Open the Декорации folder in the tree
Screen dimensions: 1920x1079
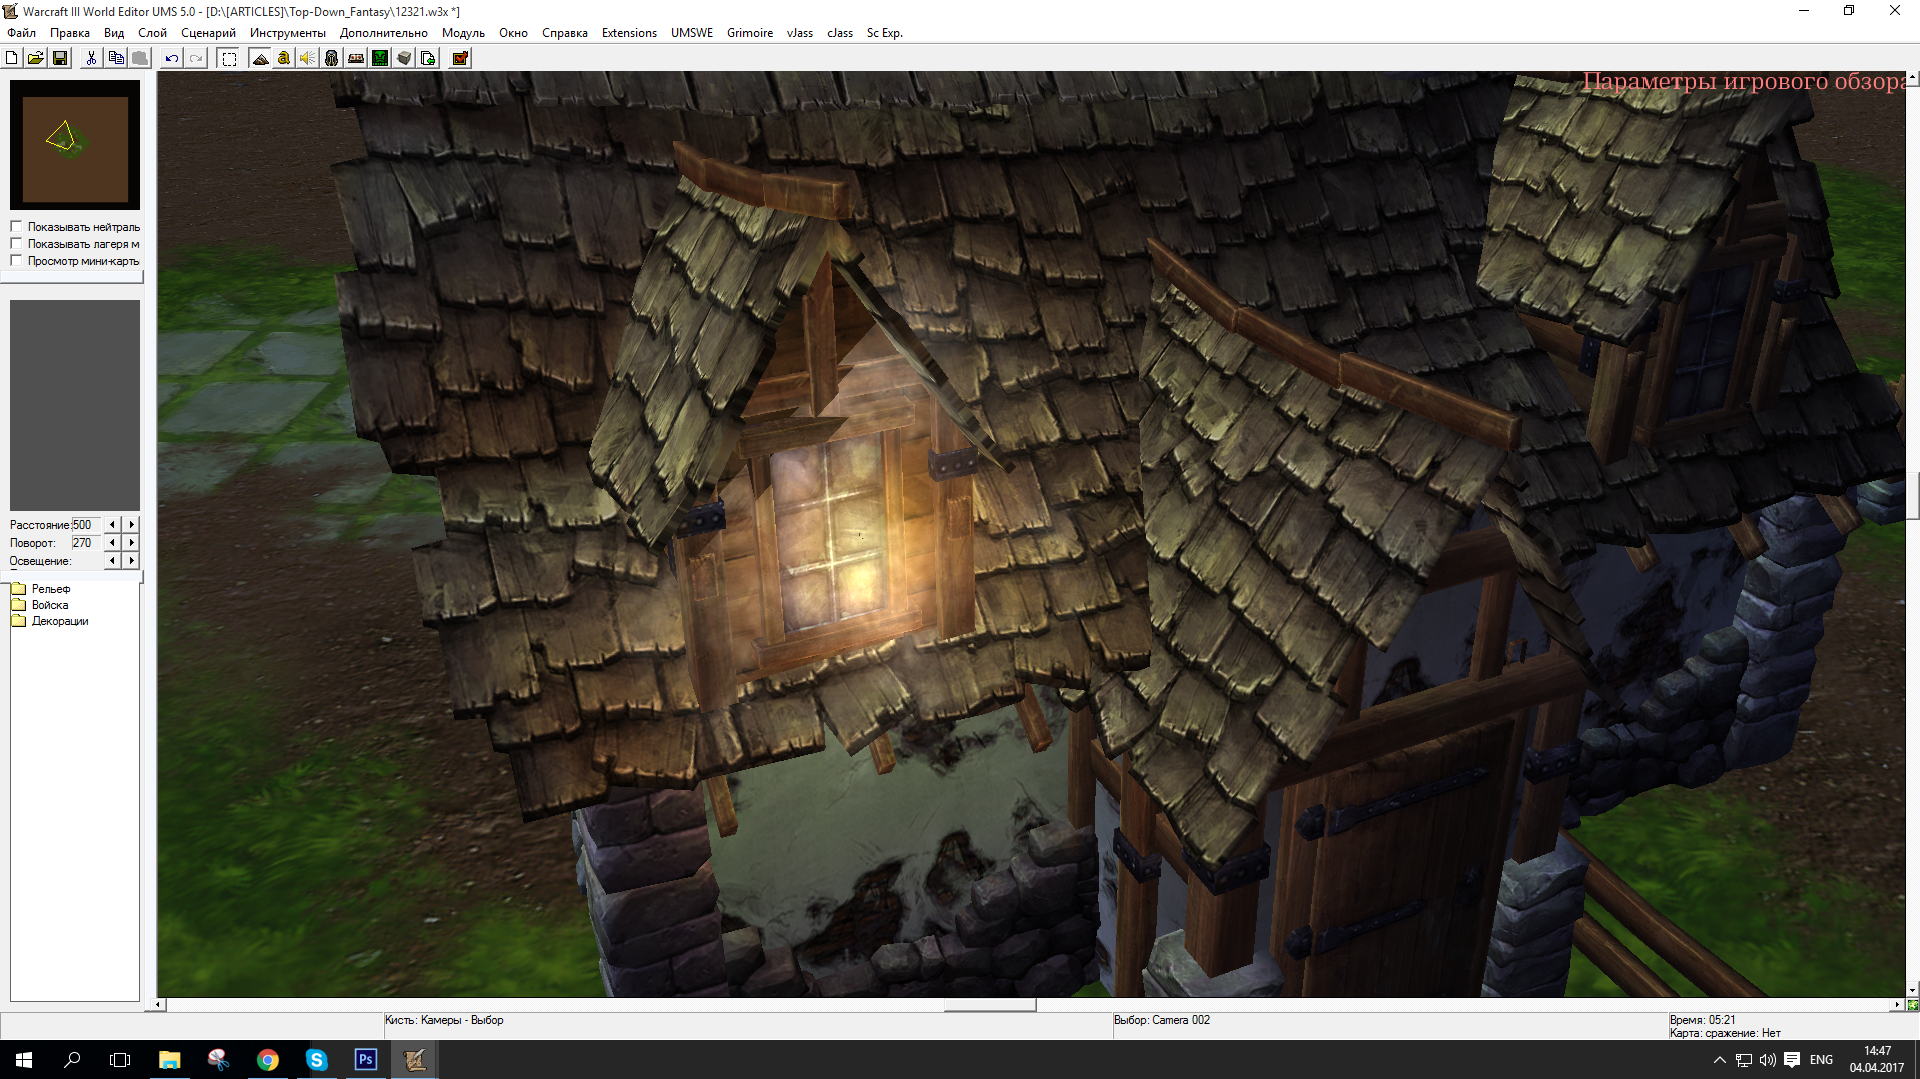click(x=50, y=621)
